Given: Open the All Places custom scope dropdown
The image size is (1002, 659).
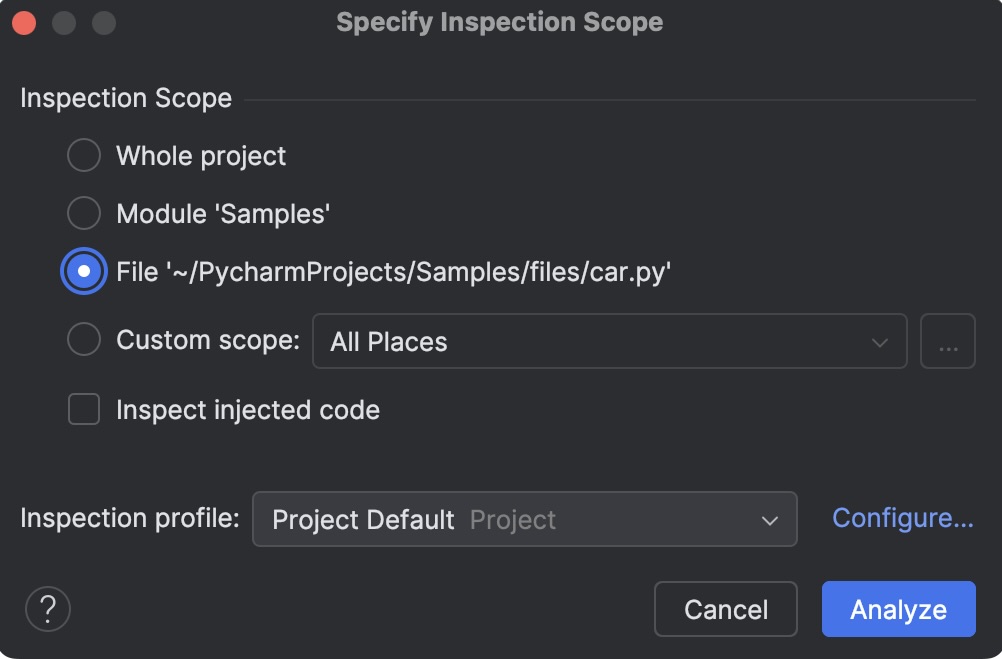Looking at the screenshot, I should point(610,341).
